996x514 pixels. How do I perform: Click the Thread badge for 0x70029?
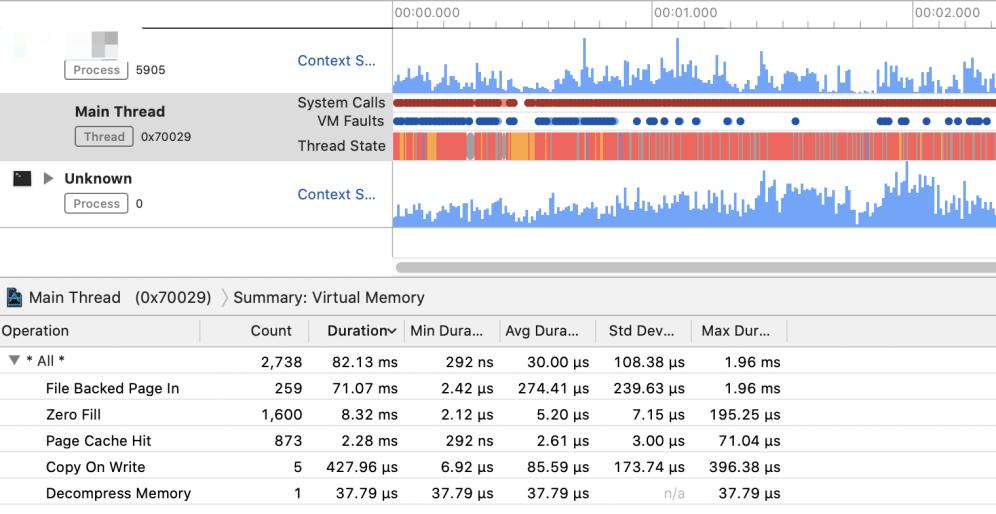coord(104,137)
